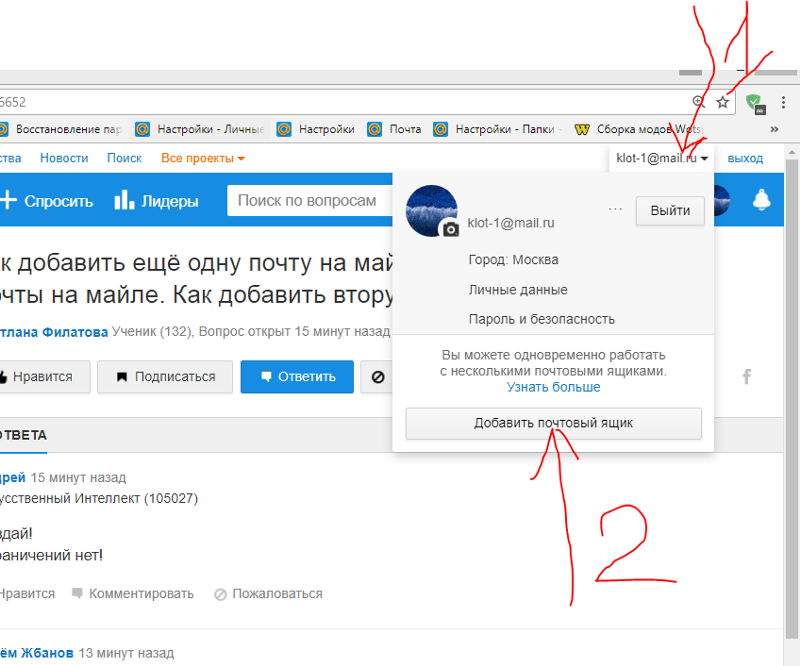This screenshot has height=666, width=800.
Task: Open the green shield extension icon
Action: click(754, 104)
